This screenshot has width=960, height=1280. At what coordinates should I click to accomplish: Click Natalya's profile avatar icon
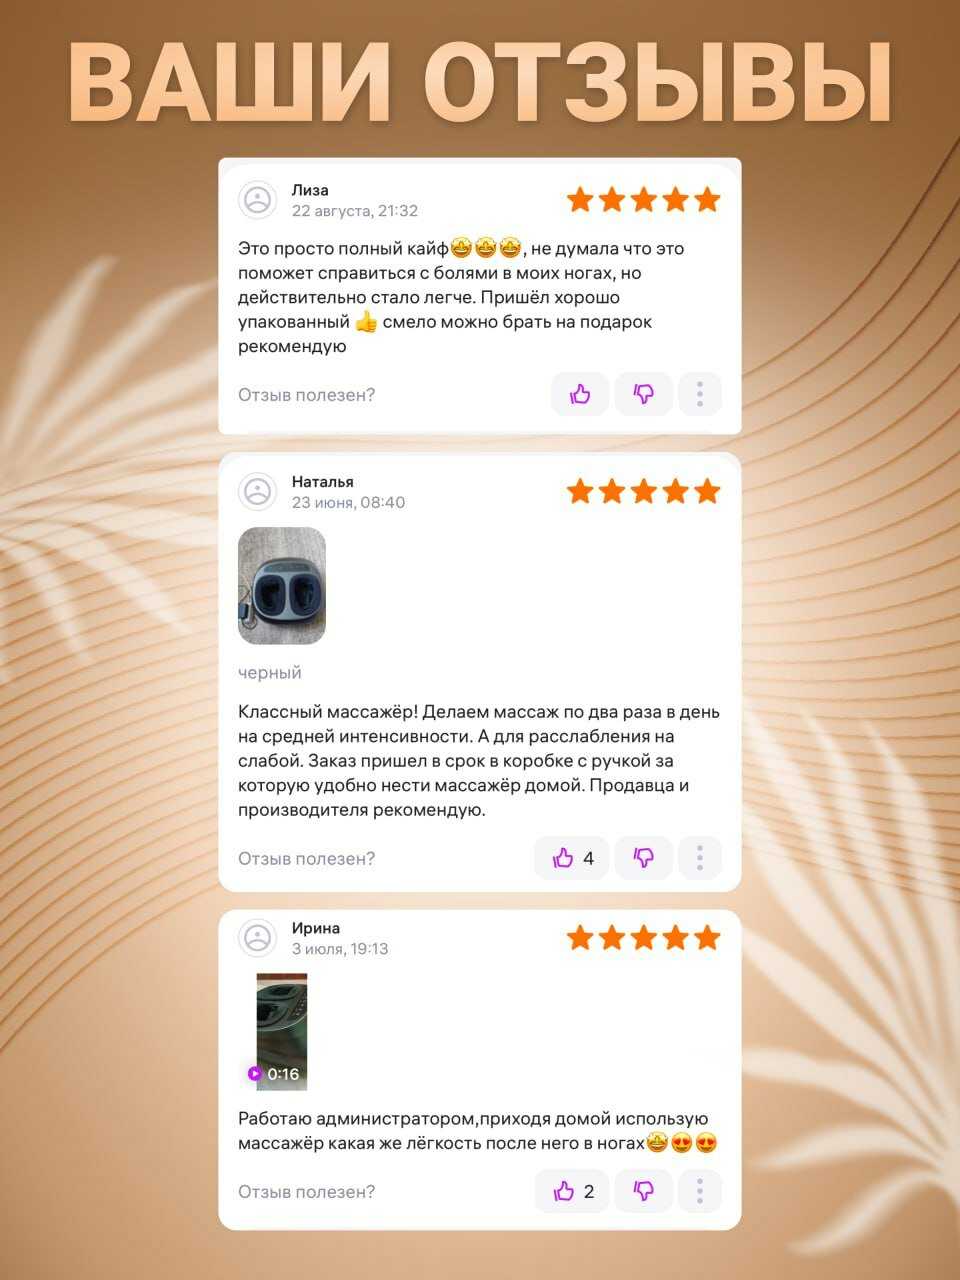258,492
